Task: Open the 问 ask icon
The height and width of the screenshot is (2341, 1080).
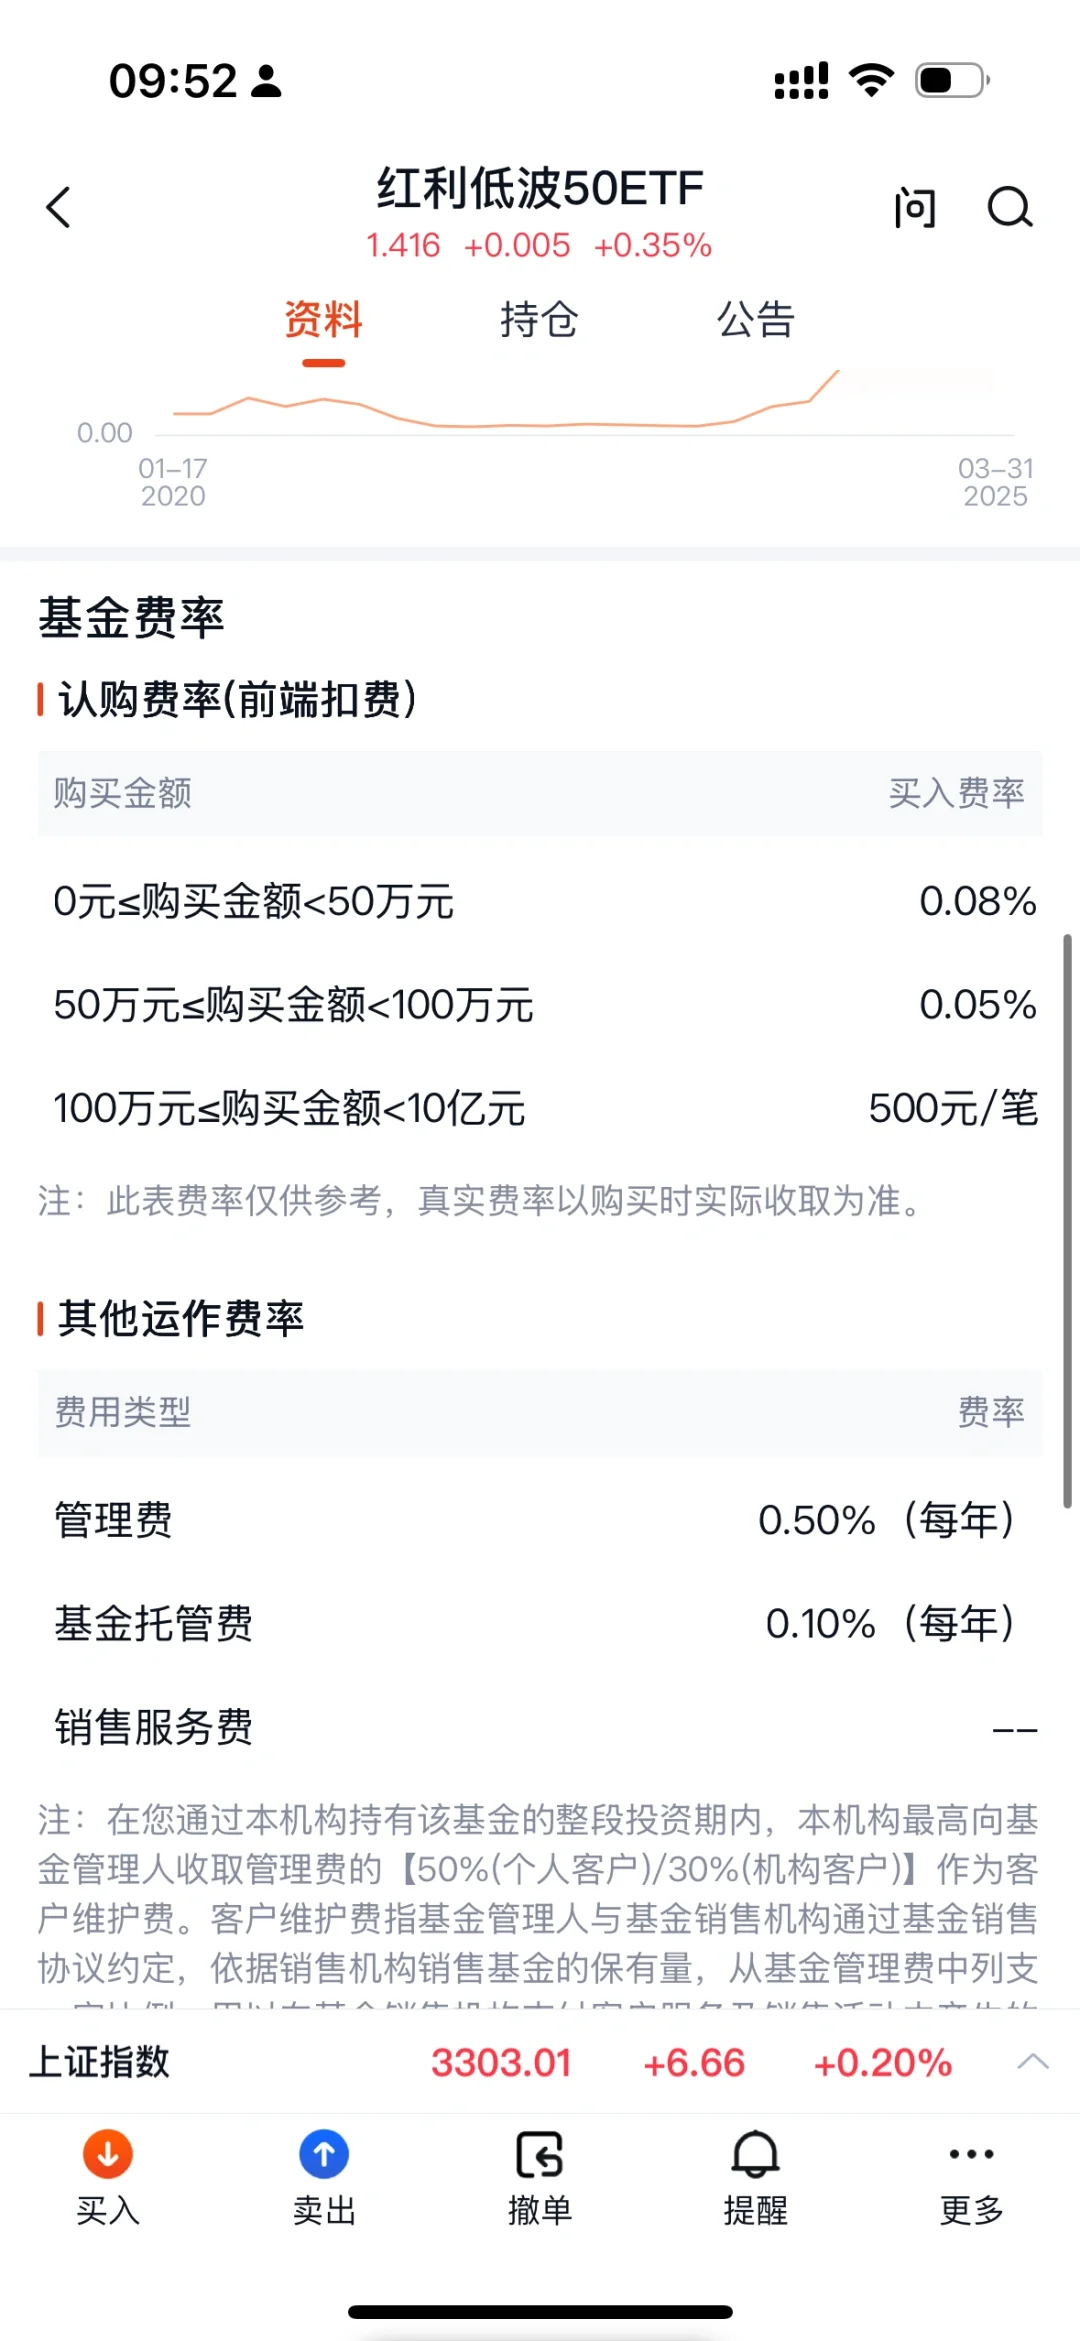Action: pos(915,208)
